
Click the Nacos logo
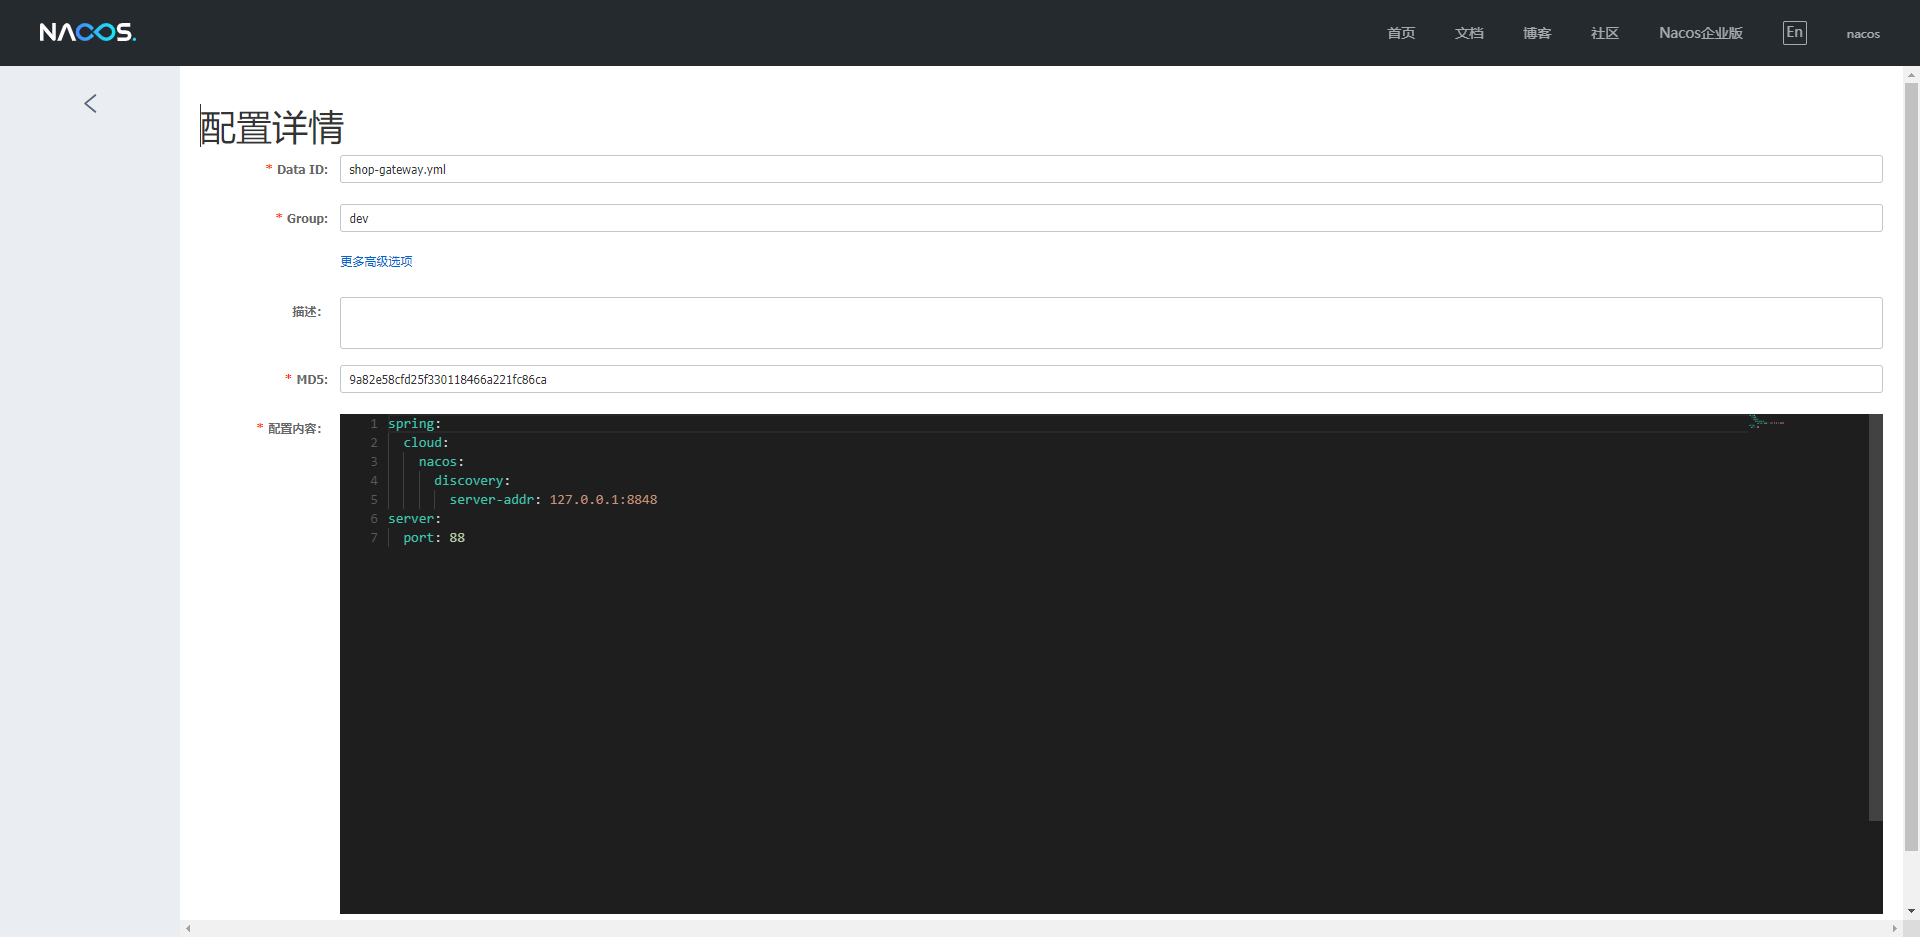point(88,32)
